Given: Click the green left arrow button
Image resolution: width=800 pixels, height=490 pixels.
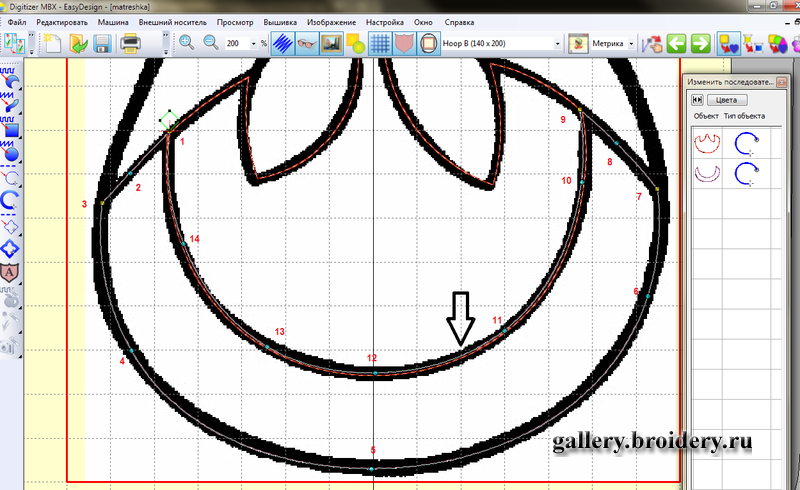Looking at the screenshot, I should point(676,43).
